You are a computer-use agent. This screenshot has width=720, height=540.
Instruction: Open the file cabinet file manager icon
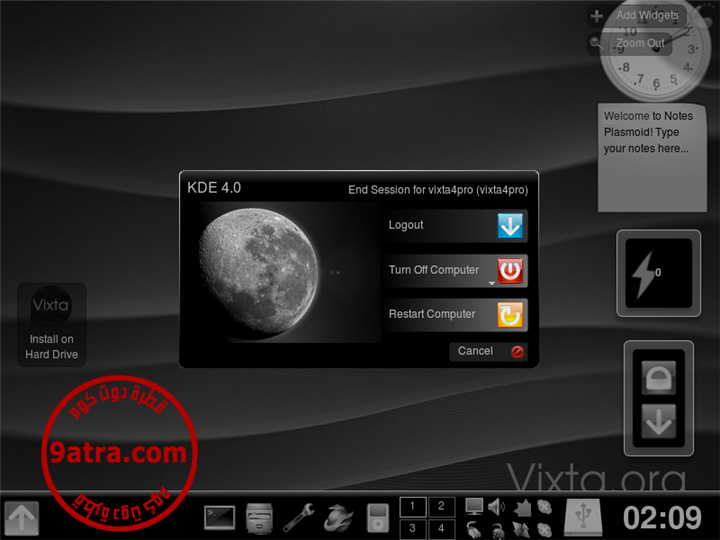(259, 518)
